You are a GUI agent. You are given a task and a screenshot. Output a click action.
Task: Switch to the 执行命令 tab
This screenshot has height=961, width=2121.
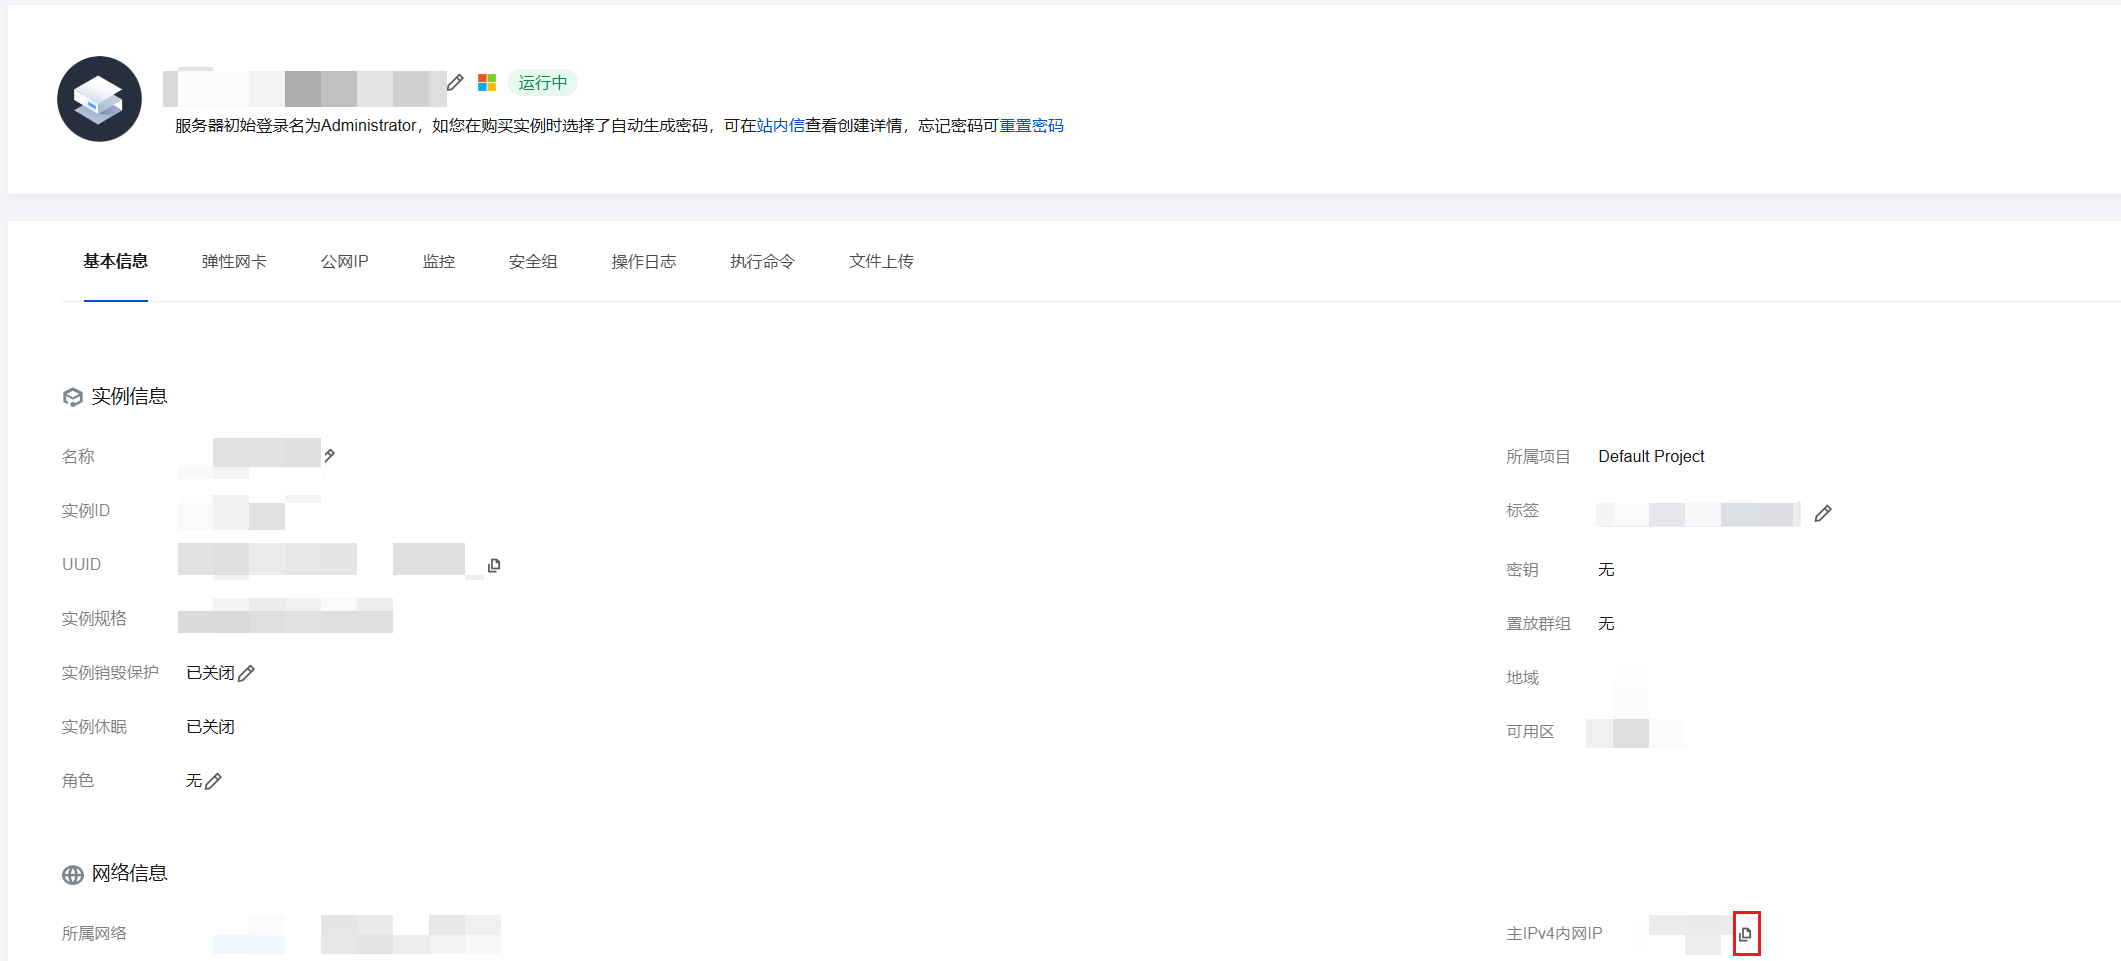762,261
